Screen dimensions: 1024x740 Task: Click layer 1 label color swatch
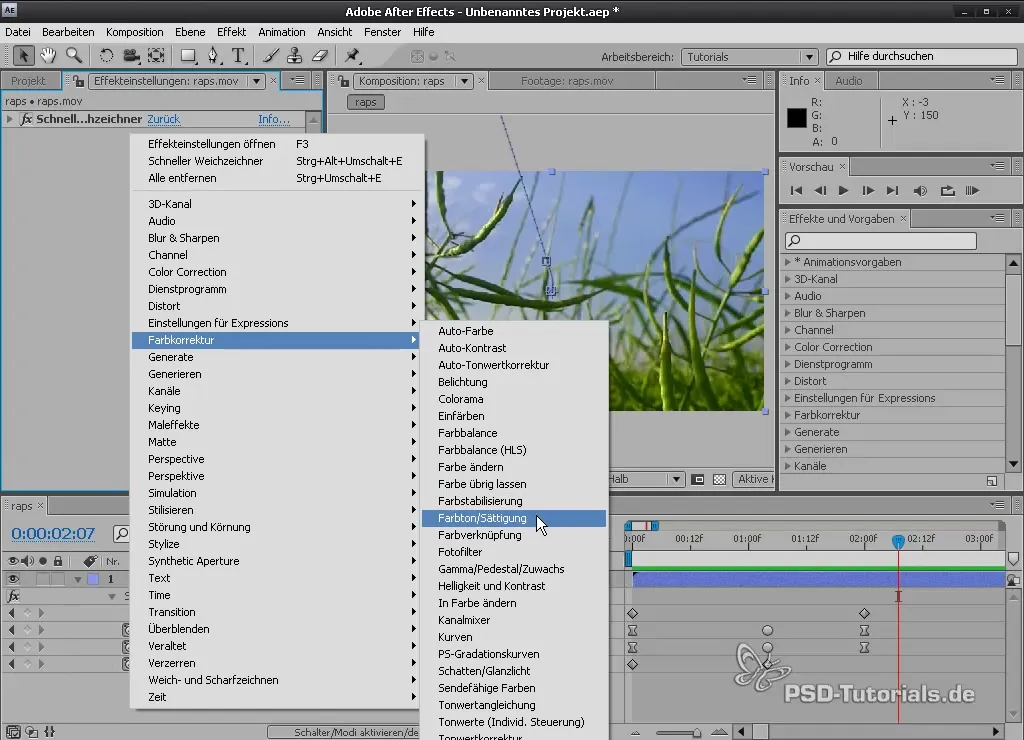click(x=93, y=579)
